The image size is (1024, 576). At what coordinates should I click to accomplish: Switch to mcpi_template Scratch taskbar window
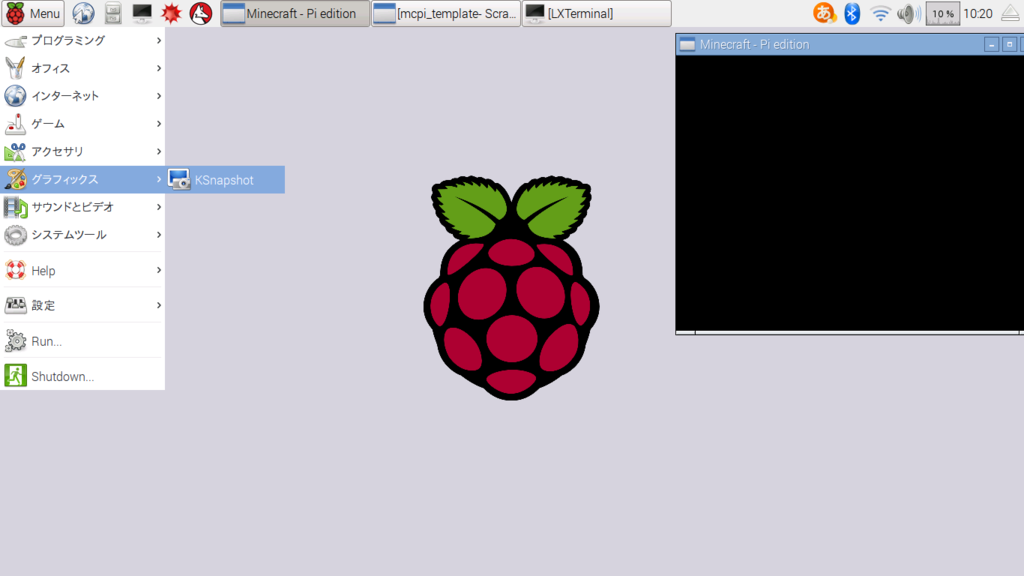click(446, 13)
